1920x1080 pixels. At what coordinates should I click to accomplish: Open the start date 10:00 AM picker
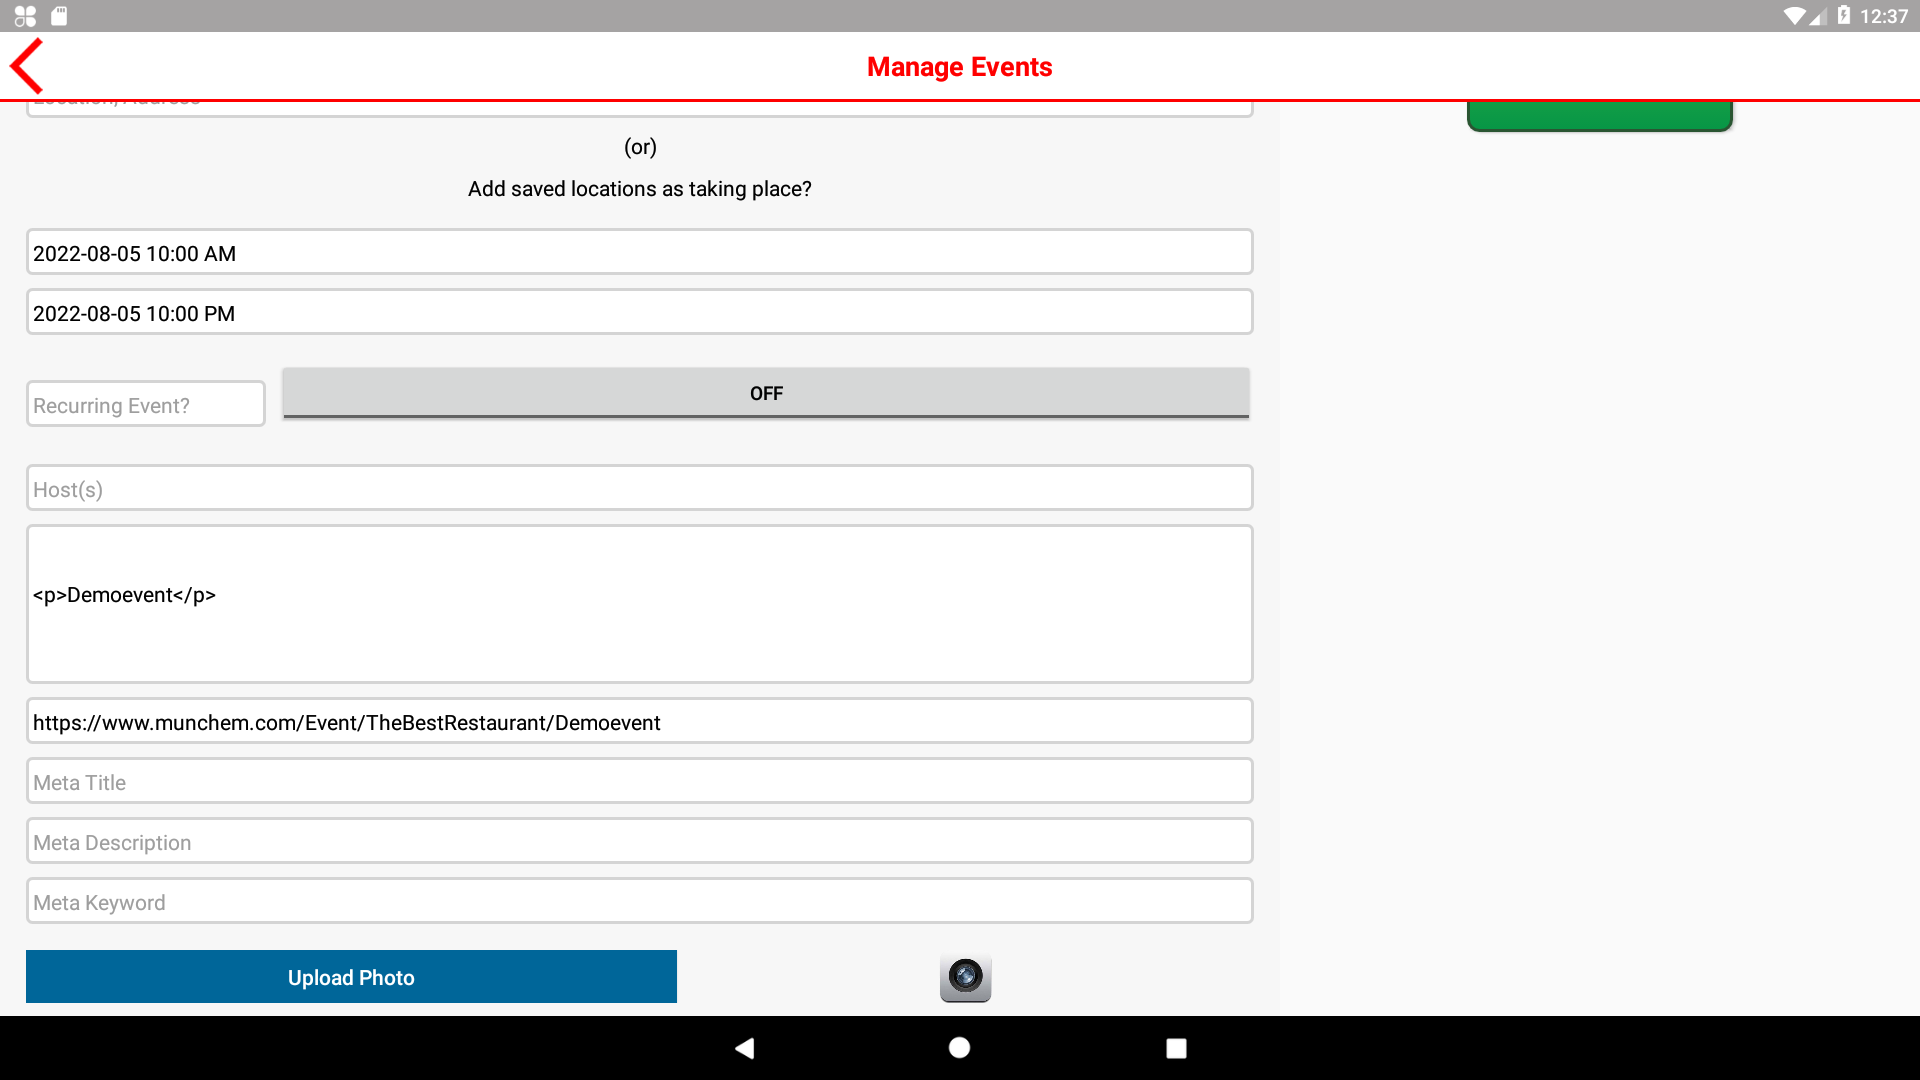click(x=639, y=253)
